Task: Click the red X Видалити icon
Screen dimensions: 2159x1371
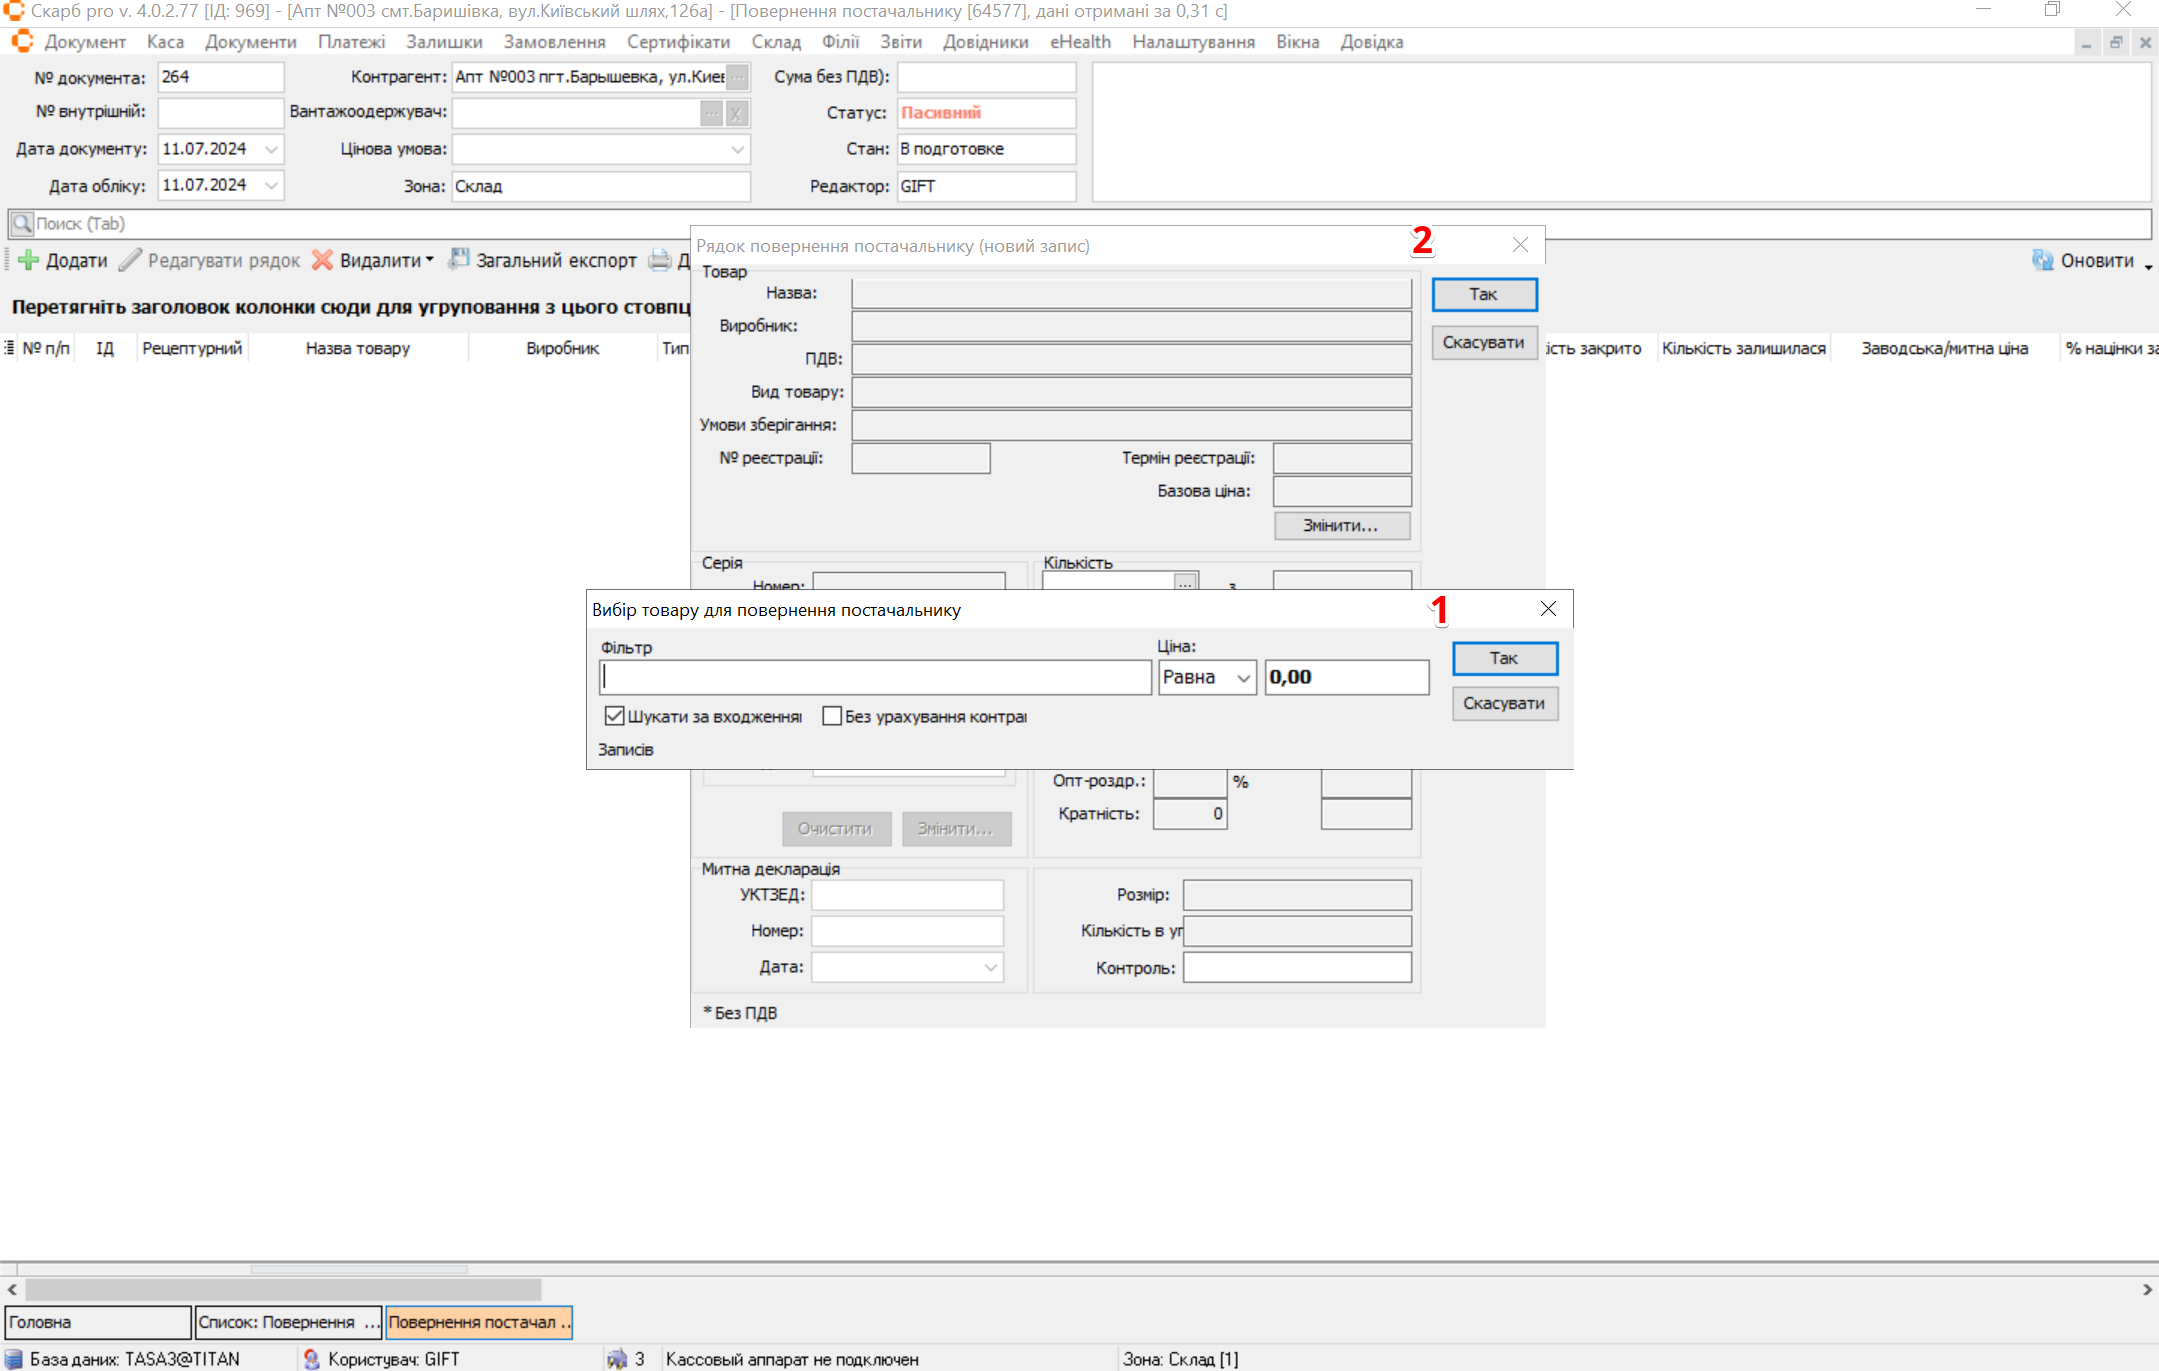Action: pyautogui.click(x=322, y=261)
